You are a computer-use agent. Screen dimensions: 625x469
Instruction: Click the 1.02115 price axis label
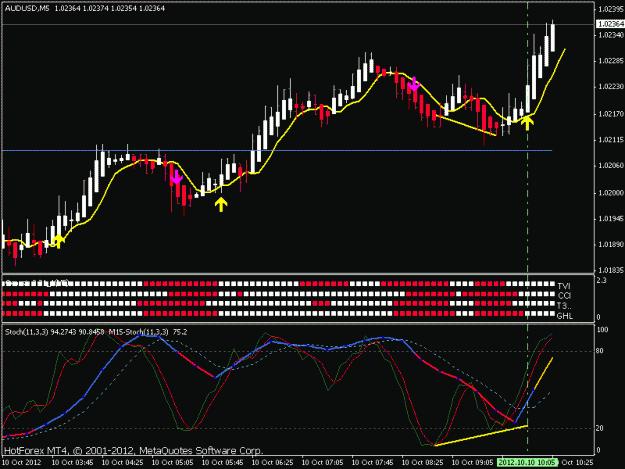pyautogui.click(x=611, y=140)
